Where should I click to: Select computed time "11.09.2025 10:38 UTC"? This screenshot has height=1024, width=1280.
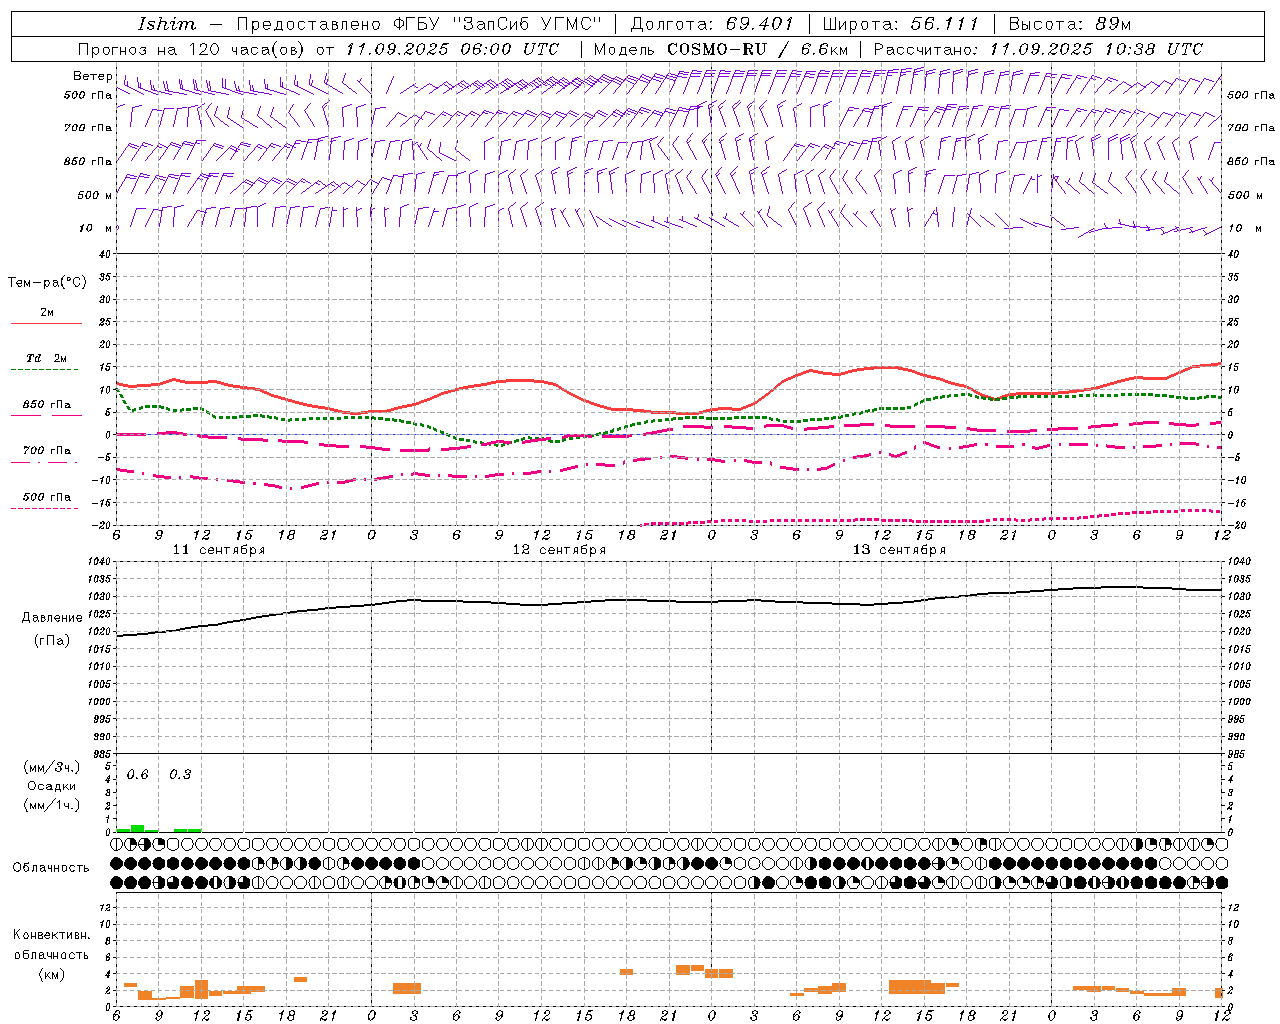point(1096,49)
